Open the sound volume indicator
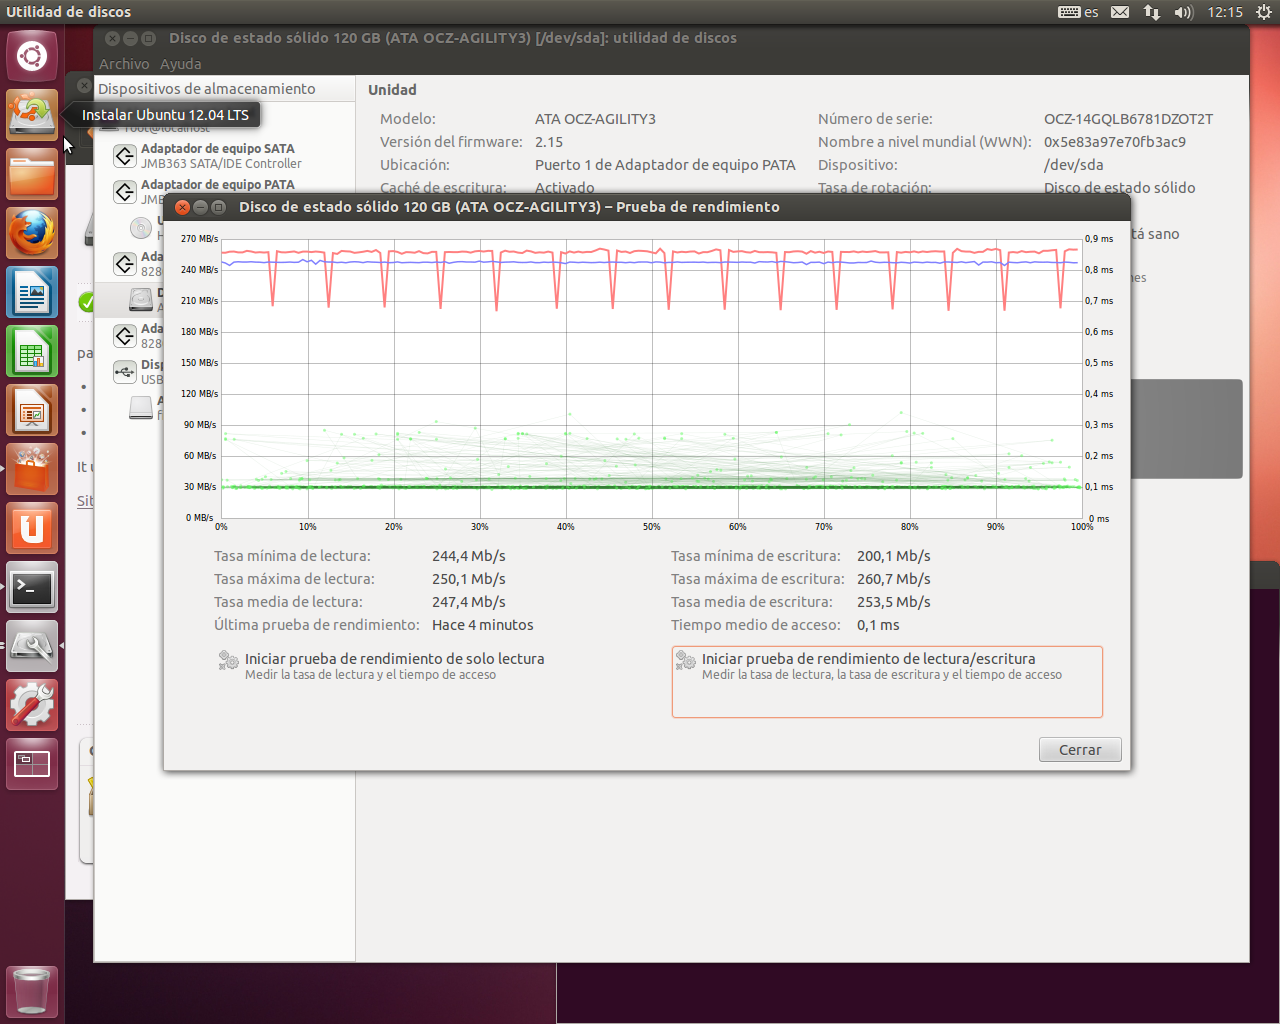This screenshot has height=1024, width=1280. (x=1184, y=12)
